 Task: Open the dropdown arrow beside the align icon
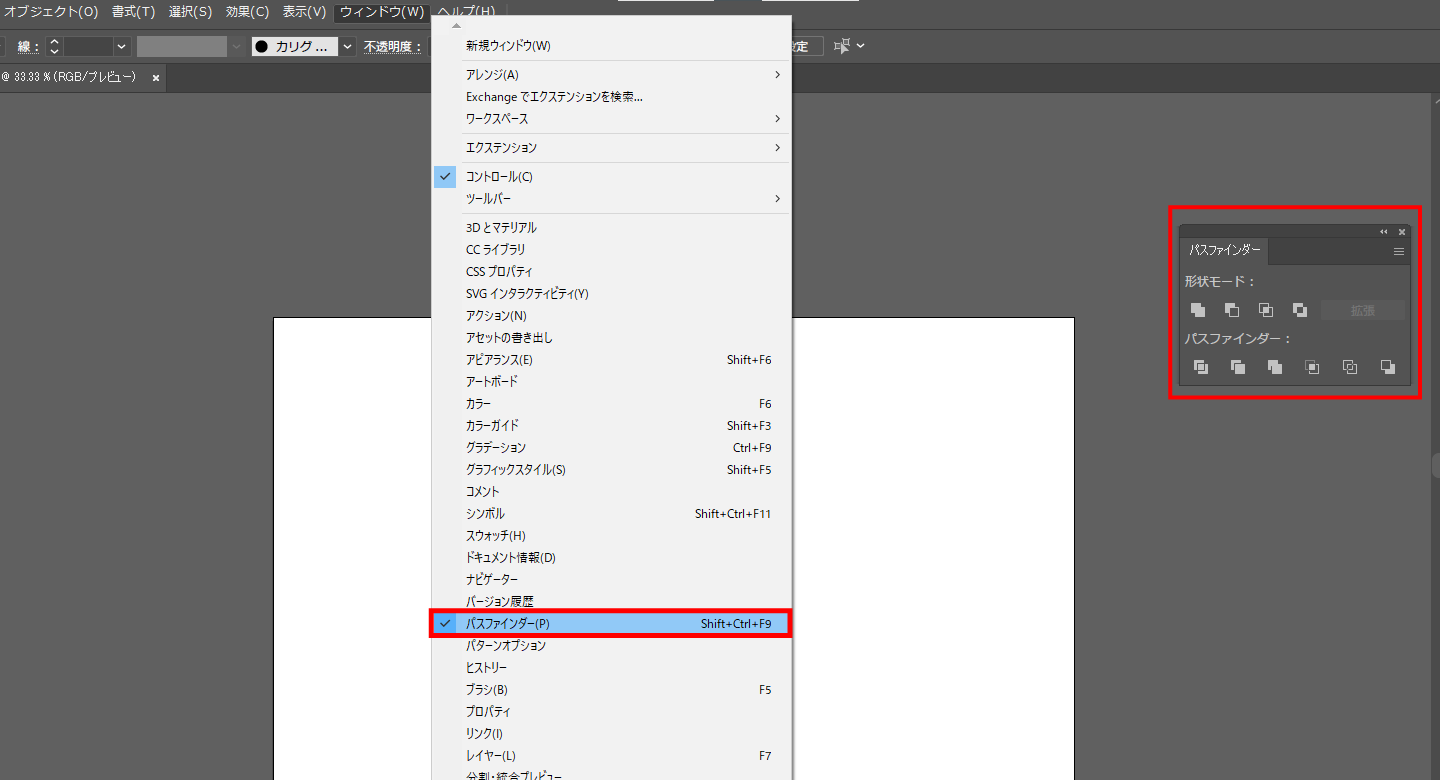pyautogui.click(x=860, y=46)
